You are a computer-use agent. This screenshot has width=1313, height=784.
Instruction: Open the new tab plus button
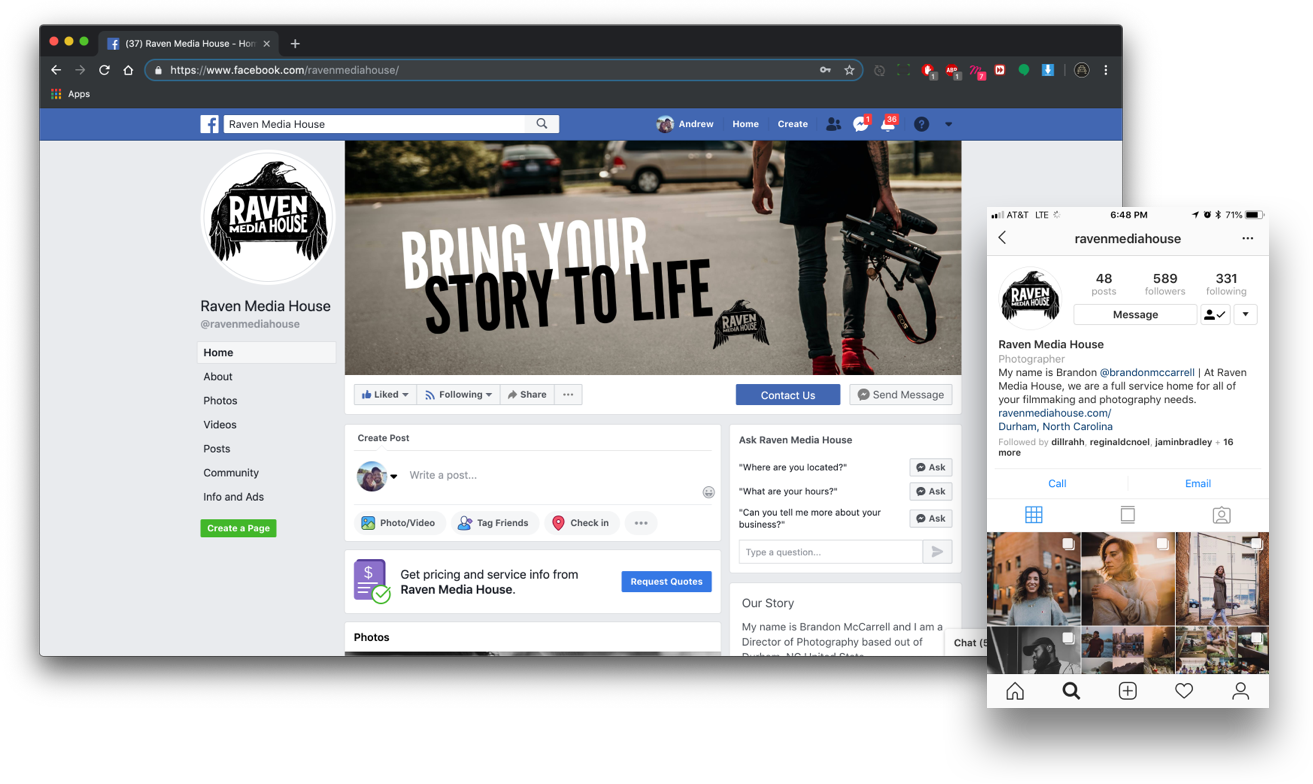click(x=295, y=44)
